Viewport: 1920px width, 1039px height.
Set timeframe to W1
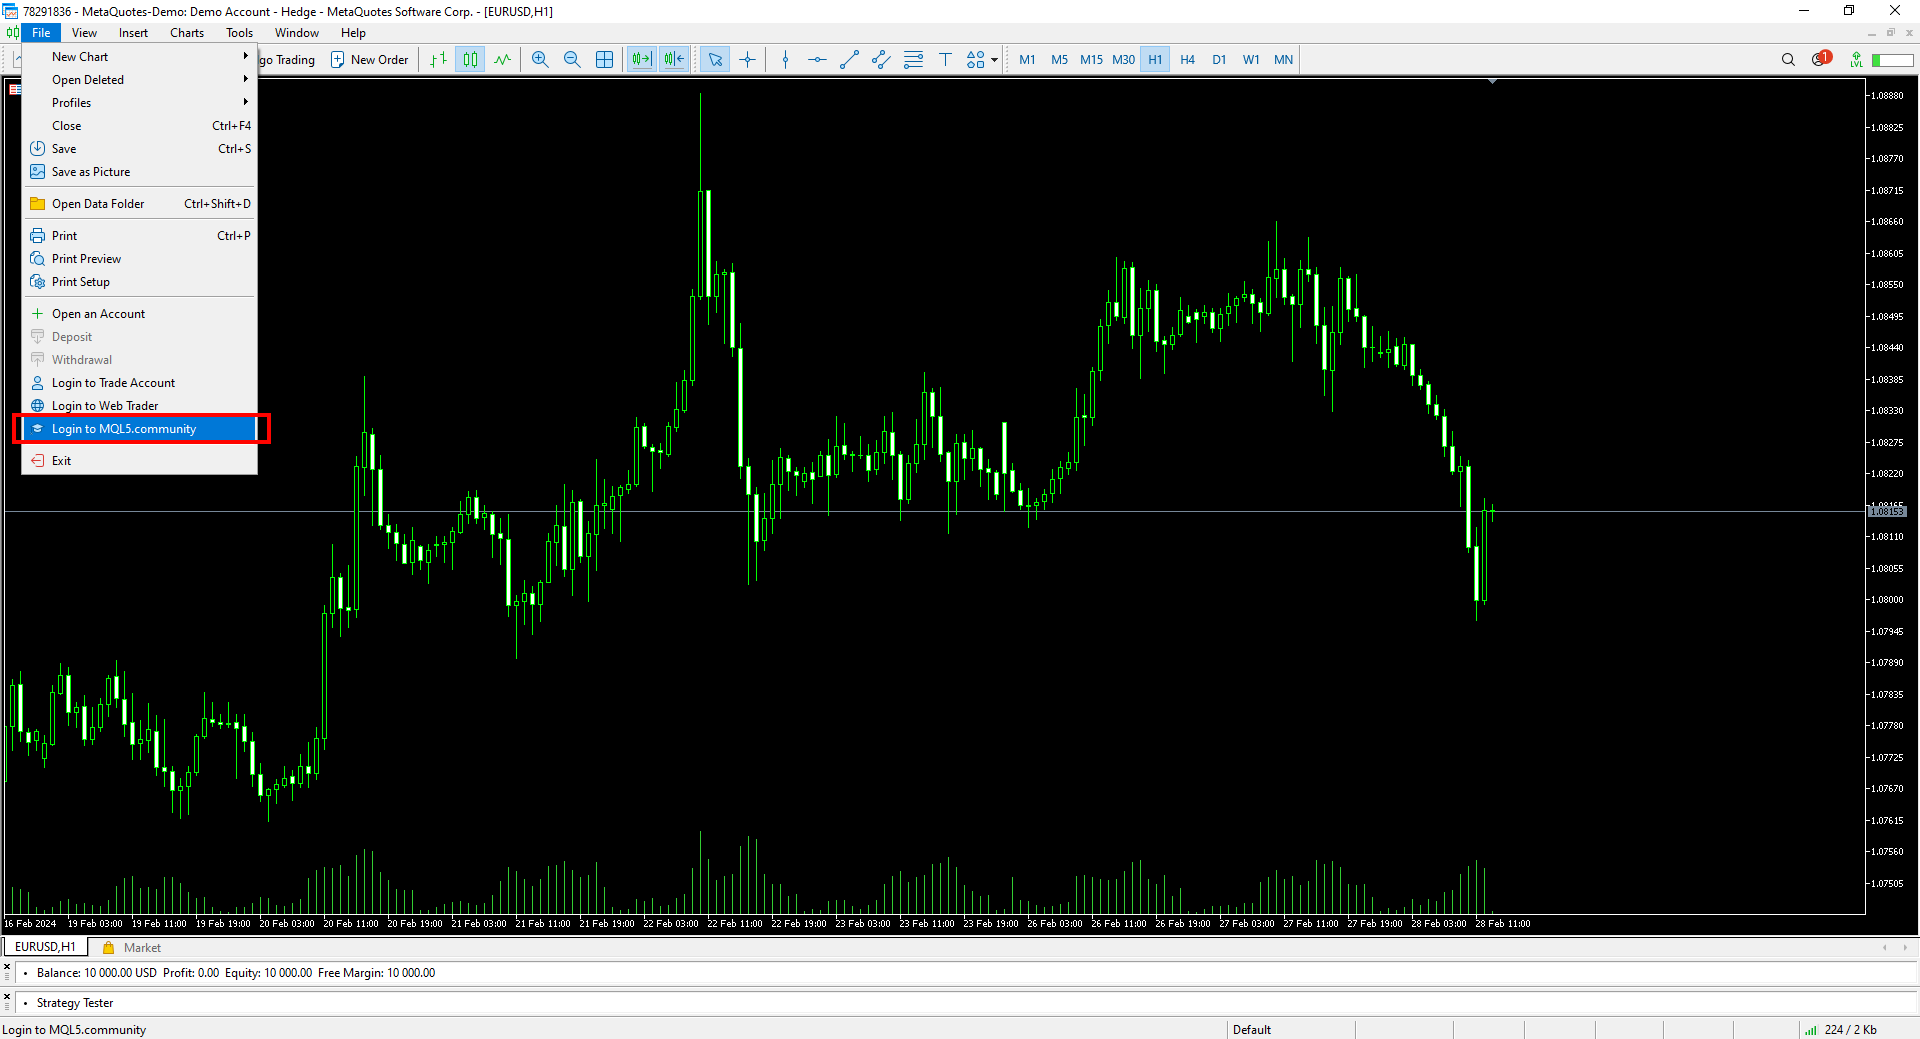(1251, 60)
